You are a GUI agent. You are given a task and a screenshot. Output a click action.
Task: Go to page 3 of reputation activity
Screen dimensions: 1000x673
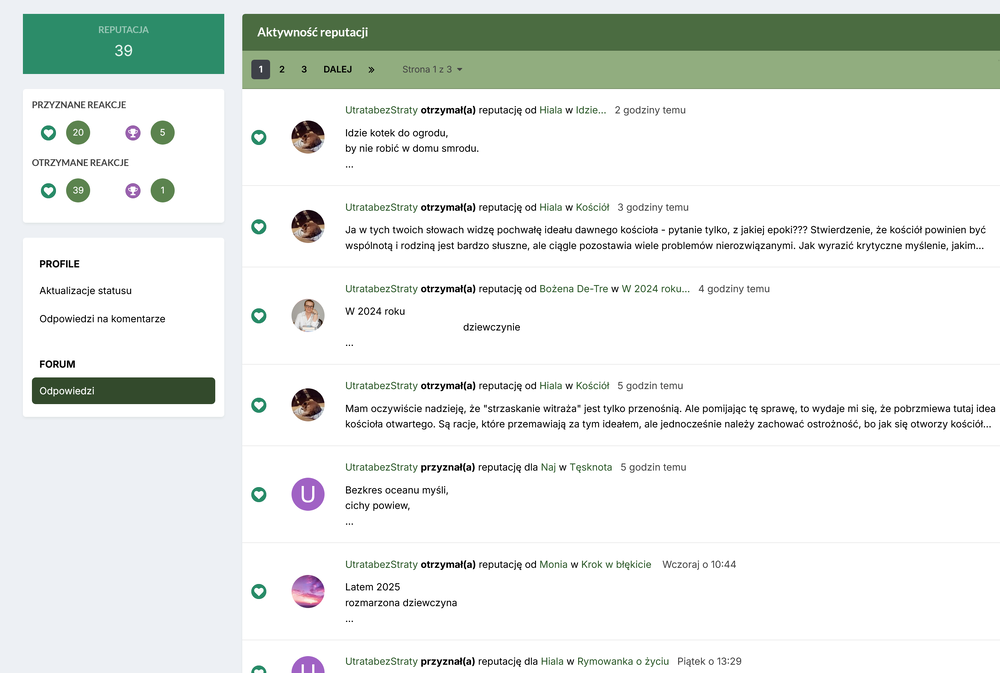(x=304, y=70)
